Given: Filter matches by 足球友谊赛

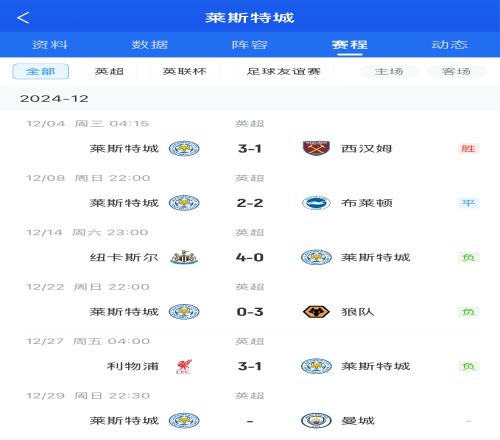Looking at the screenshot, I should (x=284, y=71).
